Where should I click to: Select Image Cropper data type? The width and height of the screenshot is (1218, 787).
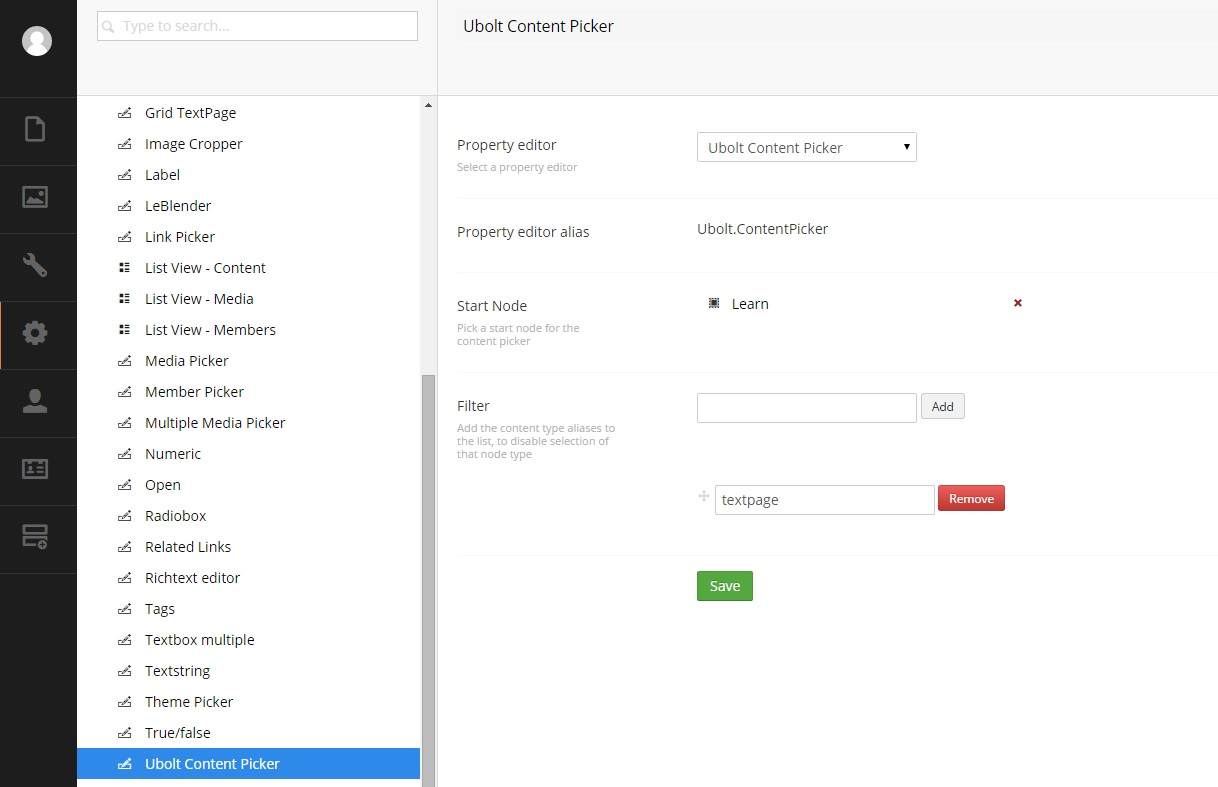(x=194, y=144)
